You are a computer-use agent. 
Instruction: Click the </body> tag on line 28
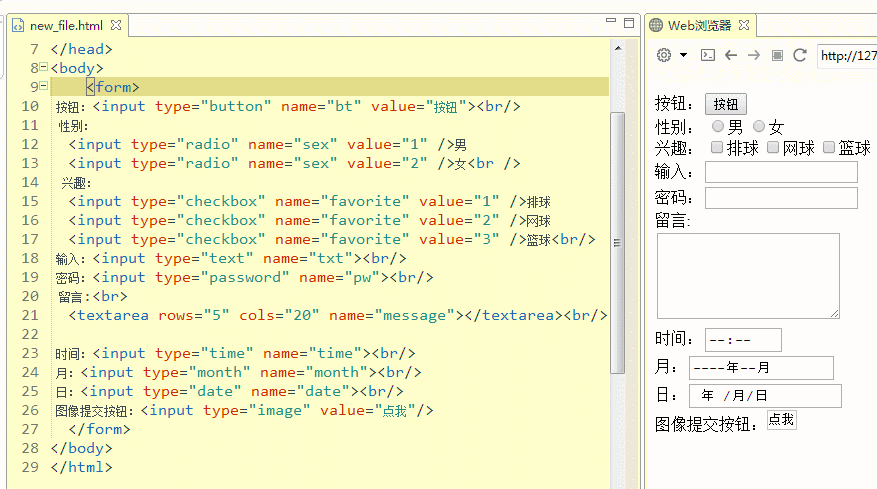(81, 449)
